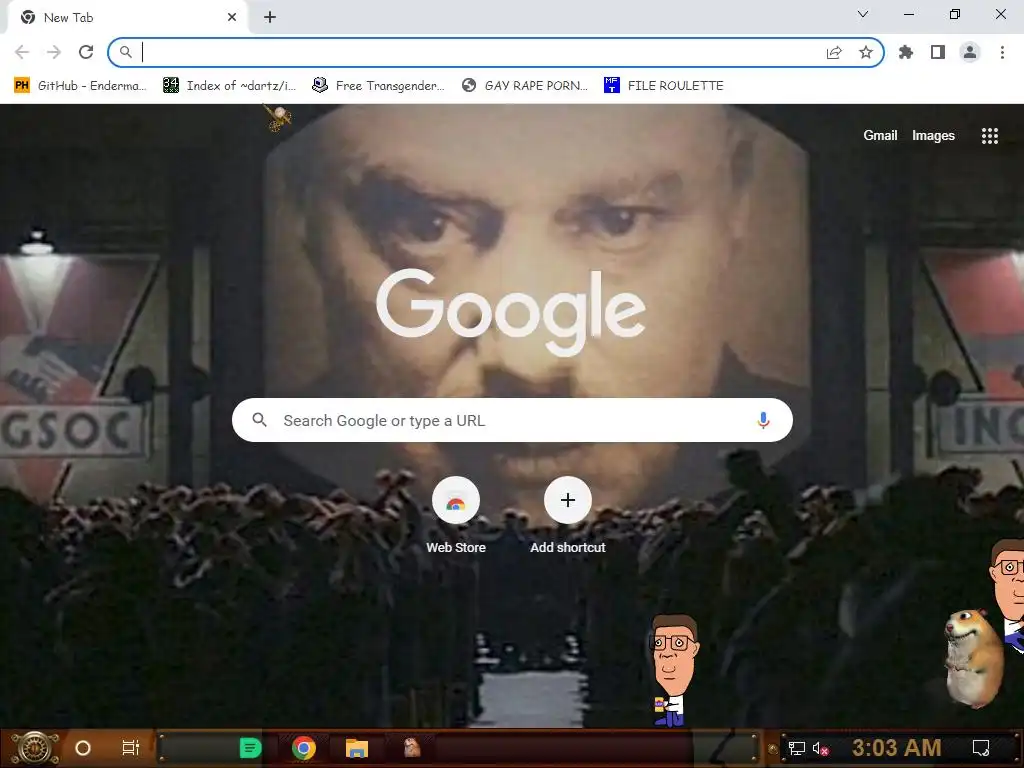Open the Extensions puzzle piece menu
This screenshot has height=768, width=1024.
906,52
